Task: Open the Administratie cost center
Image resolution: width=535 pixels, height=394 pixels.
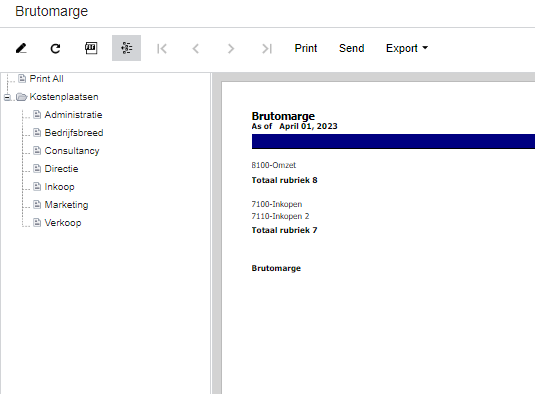Action: pyautogui.click(x=73, y=115)
